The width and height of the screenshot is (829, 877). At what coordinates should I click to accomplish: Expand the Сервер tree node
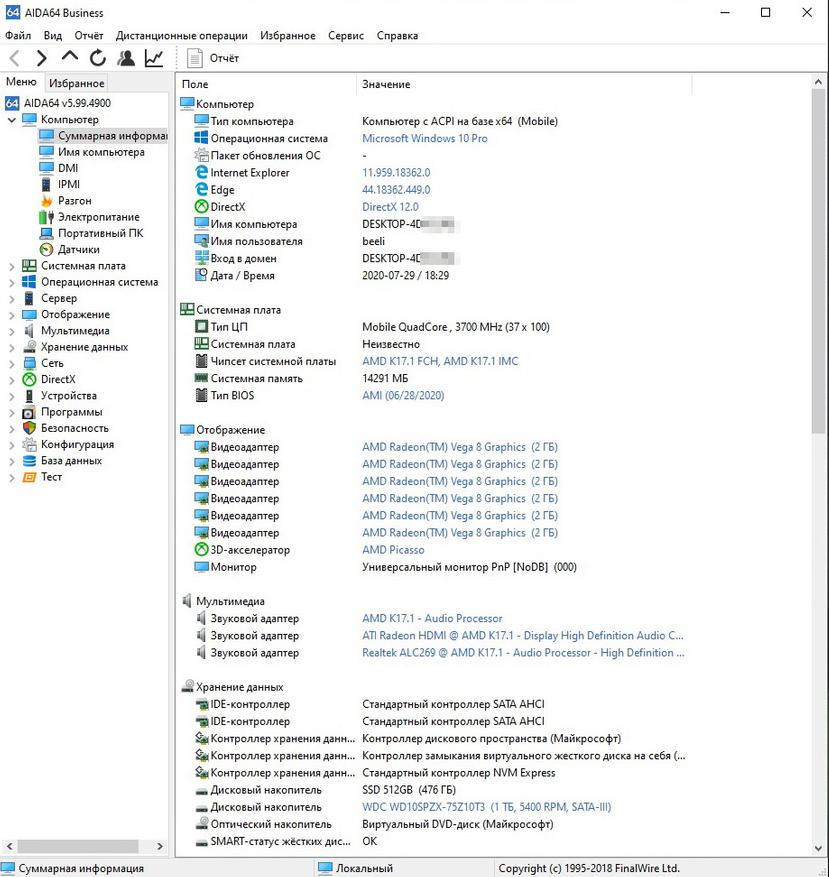pyautogui.click(x=12, y=299)
